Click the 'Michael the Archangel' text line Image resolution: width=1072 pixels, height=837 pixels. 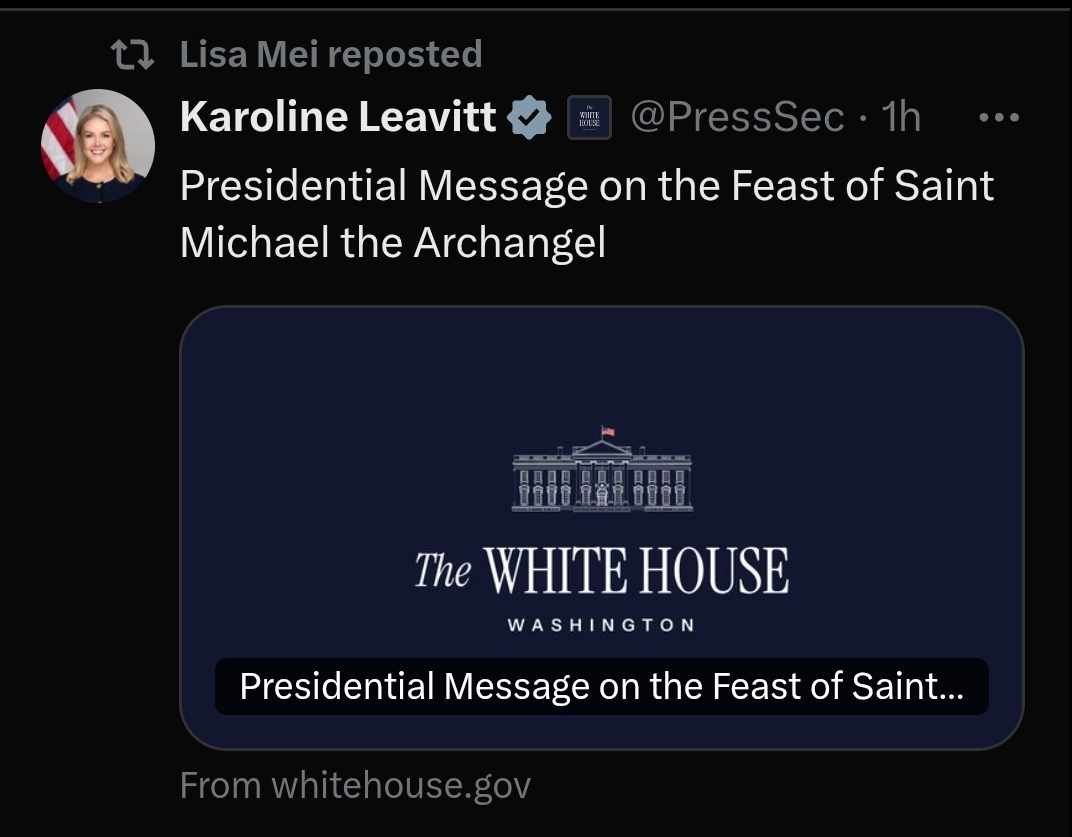point(392,243)
